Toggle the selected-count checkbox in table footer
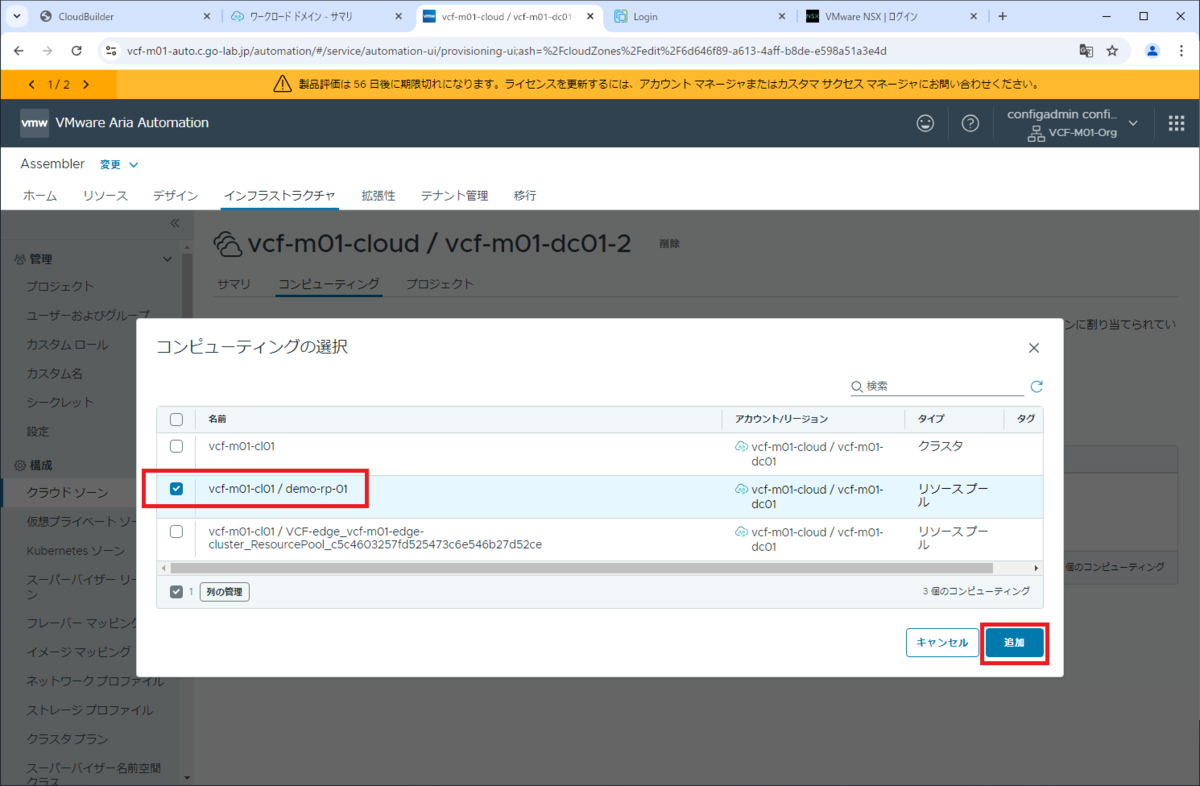Screen dimensions: 1200x786 click(176, 591)
